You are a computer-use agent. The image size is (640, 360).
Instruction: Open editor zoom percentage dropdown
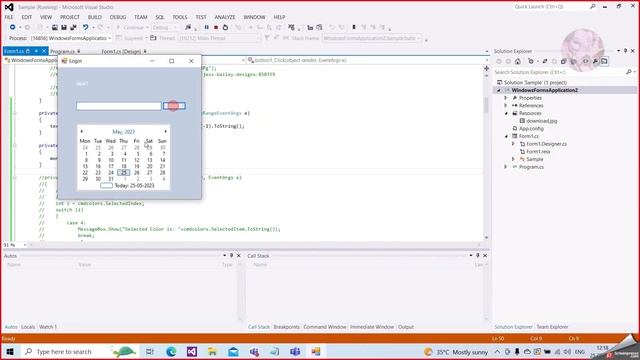(25, 245)
